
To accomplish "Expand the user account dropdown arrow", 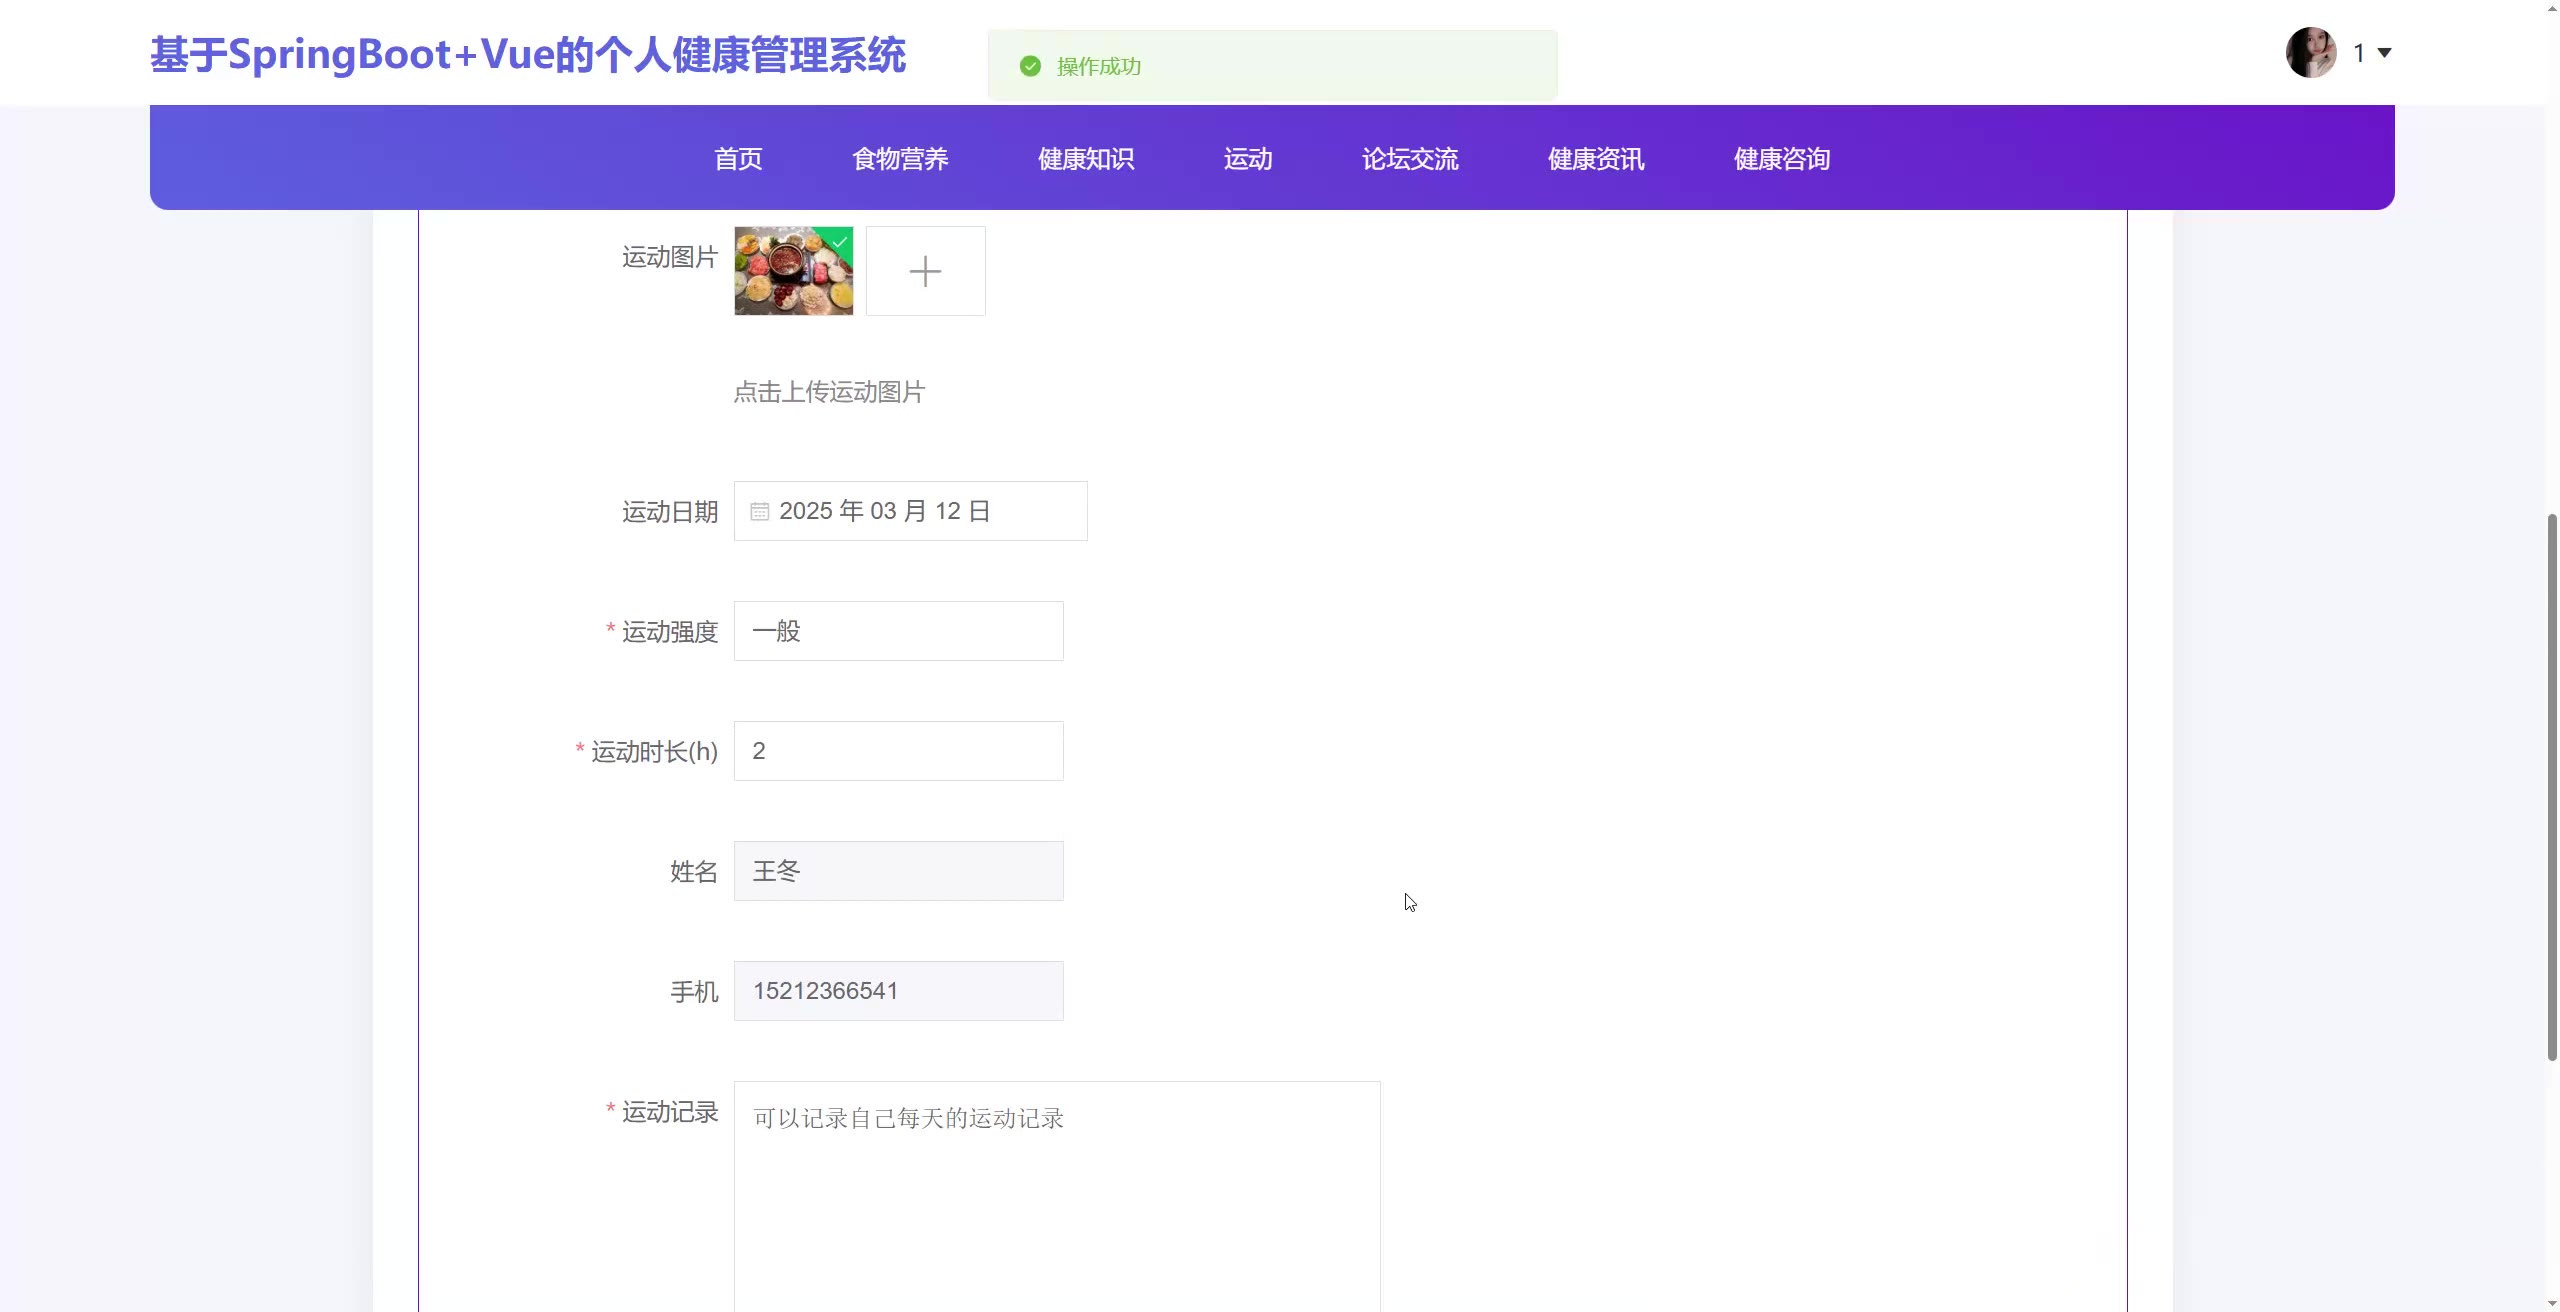I will point(2384,53).
